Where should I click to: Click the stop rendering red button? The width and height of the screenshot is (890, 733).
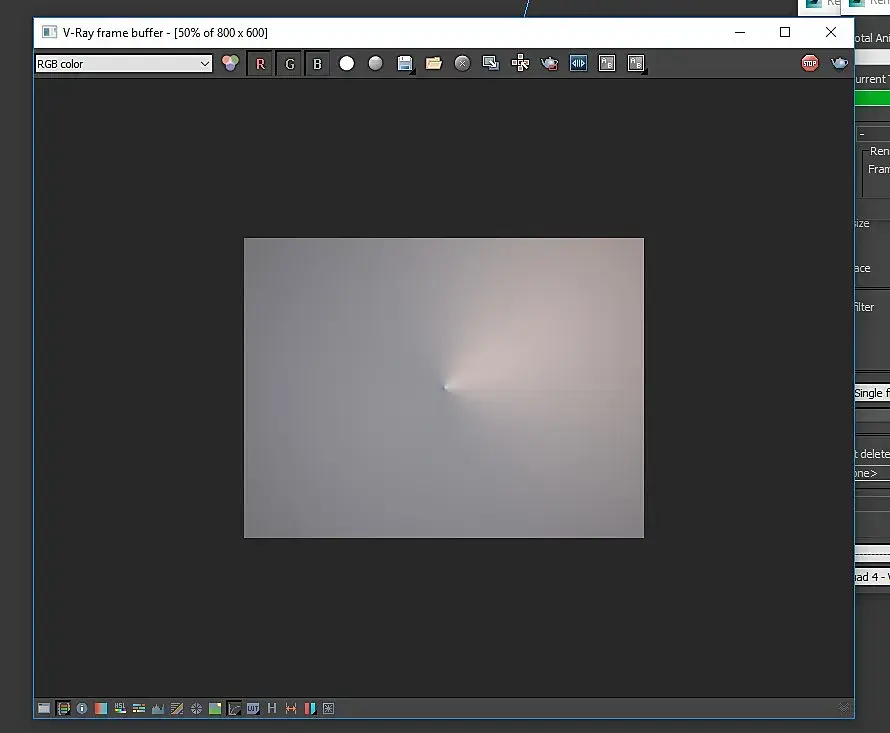click(810, 63)
